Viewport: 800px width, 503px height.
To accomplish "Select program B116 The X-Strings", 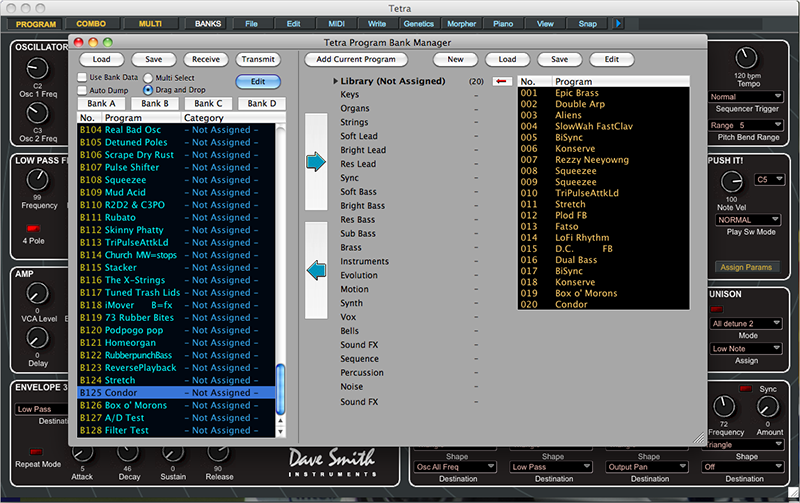I will click(x=136, y=280).
